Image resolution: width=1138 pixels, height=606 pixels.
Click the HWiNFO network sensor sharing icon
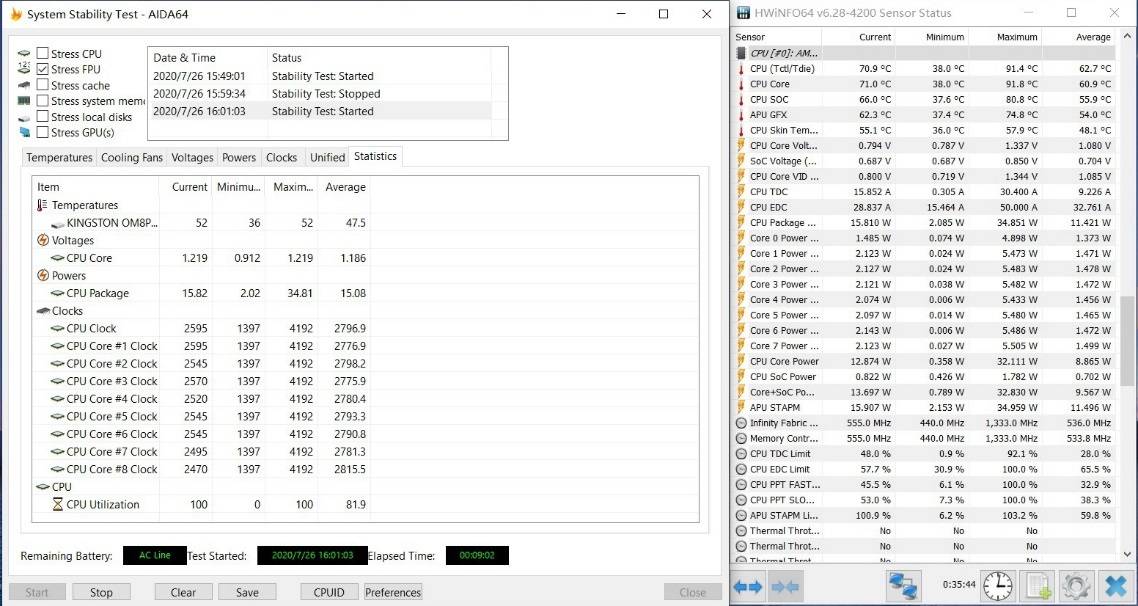[x=904, y=586]
